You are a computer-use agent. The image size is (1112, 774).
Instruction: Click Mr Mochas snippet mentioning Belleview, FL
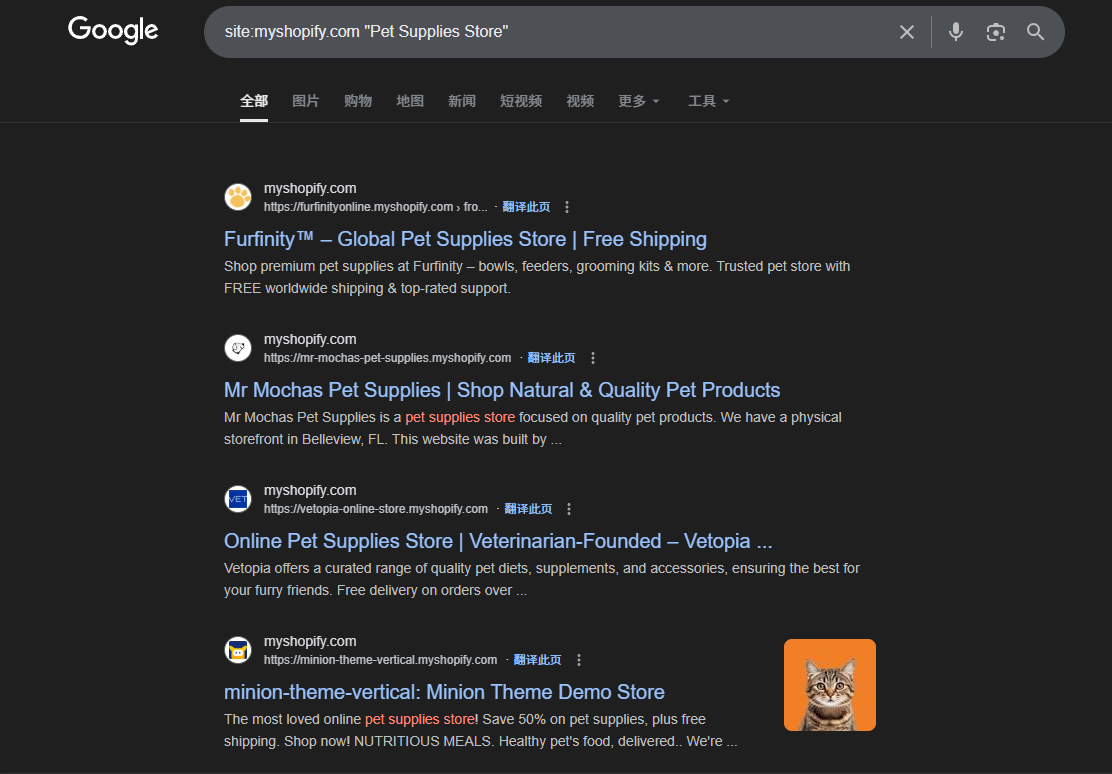[x=533, y=429]
